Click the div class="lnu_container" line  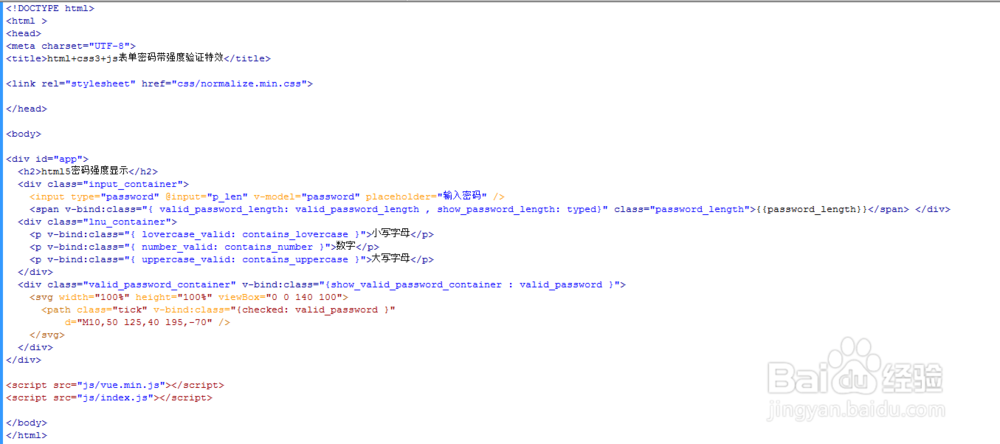coord(98,222)
